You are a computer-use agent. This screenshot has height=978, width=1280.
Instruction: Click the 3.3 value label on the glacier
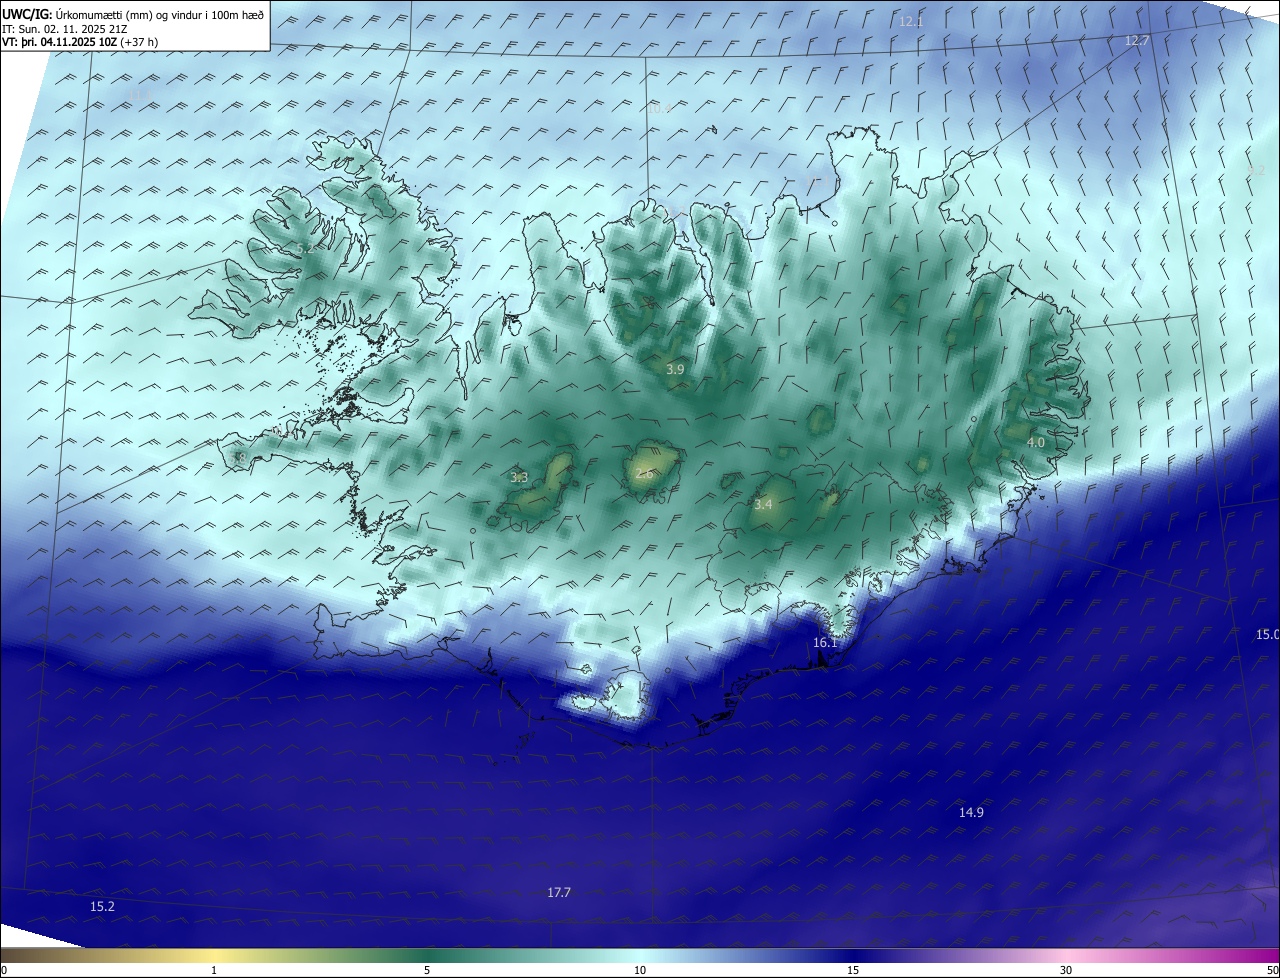point(519,478)
